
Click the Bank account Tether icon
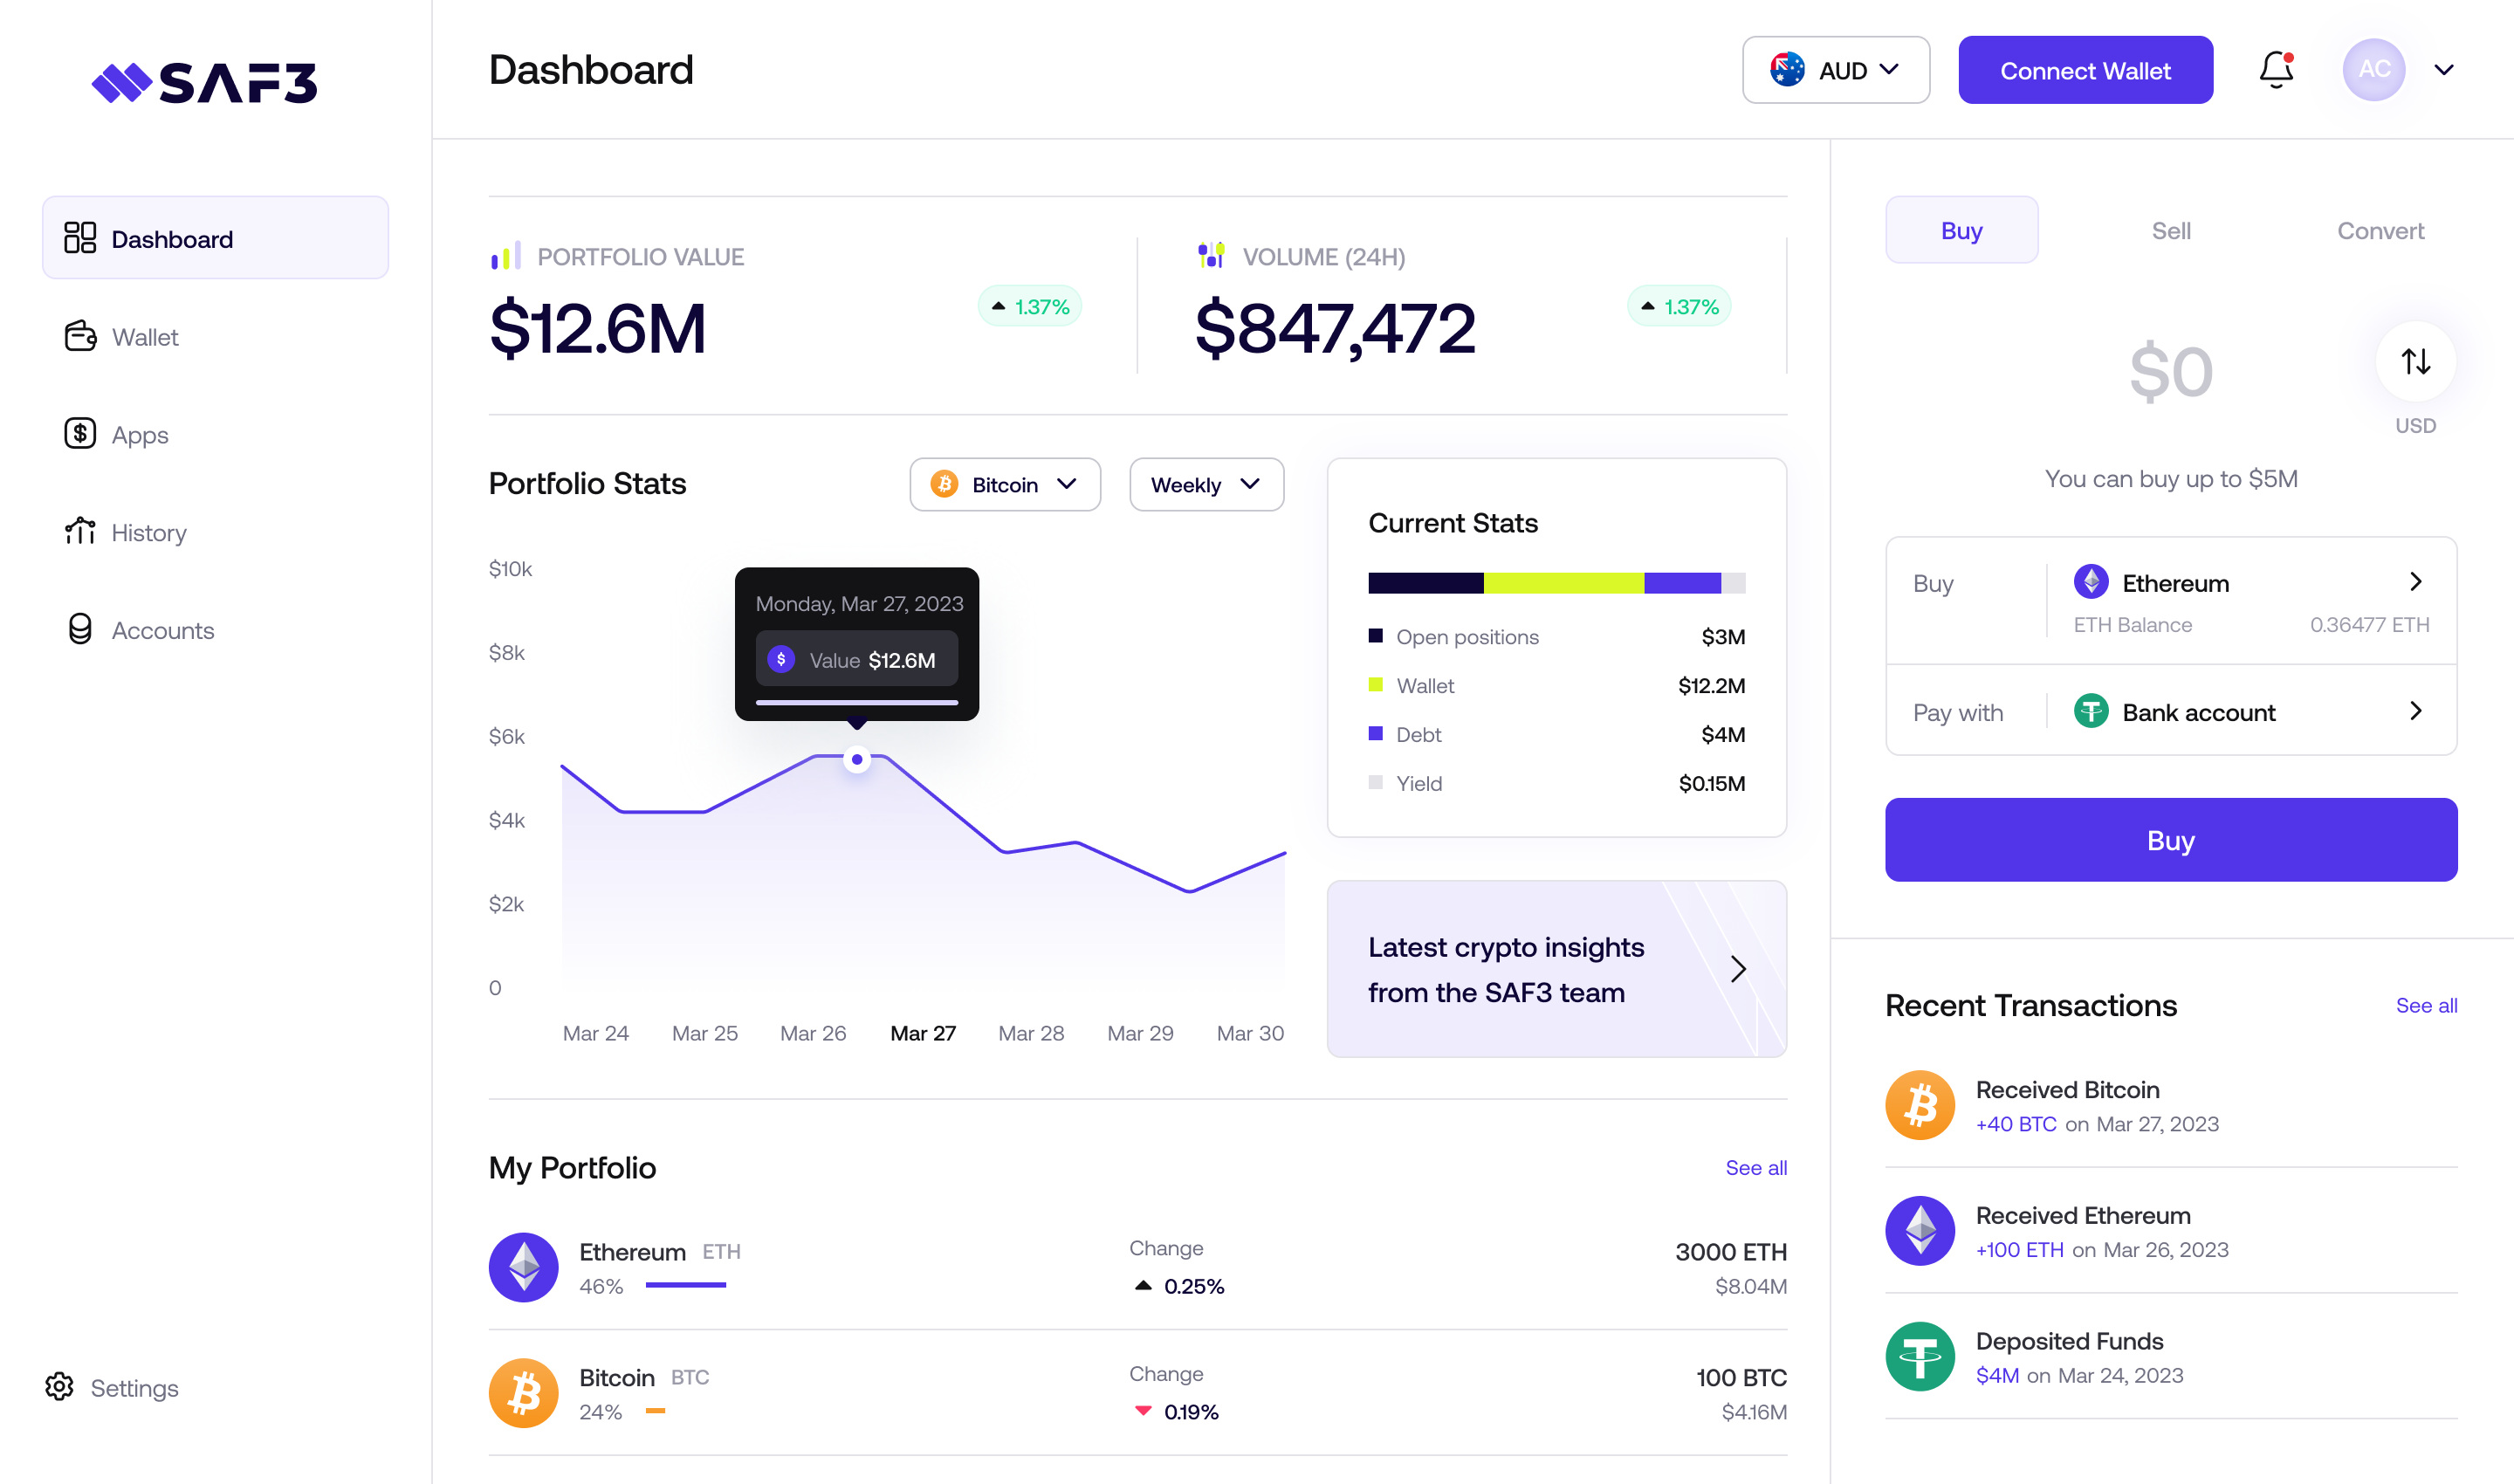pos(2091,711)
